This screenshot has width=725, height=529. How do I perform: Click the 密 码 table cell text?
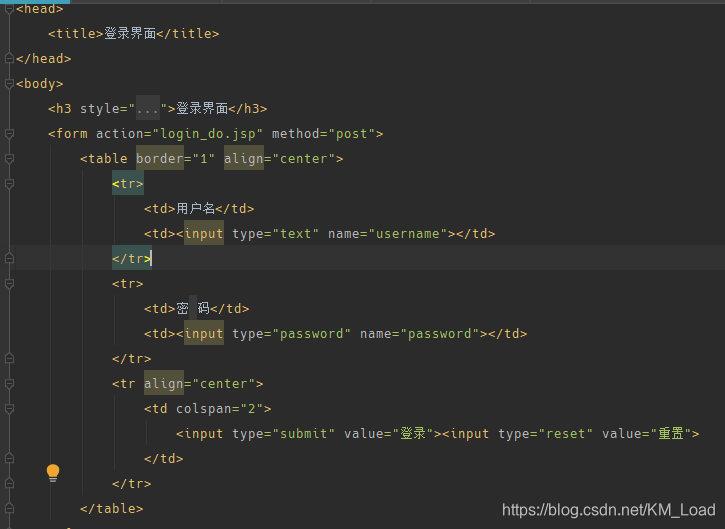point(193,308)
